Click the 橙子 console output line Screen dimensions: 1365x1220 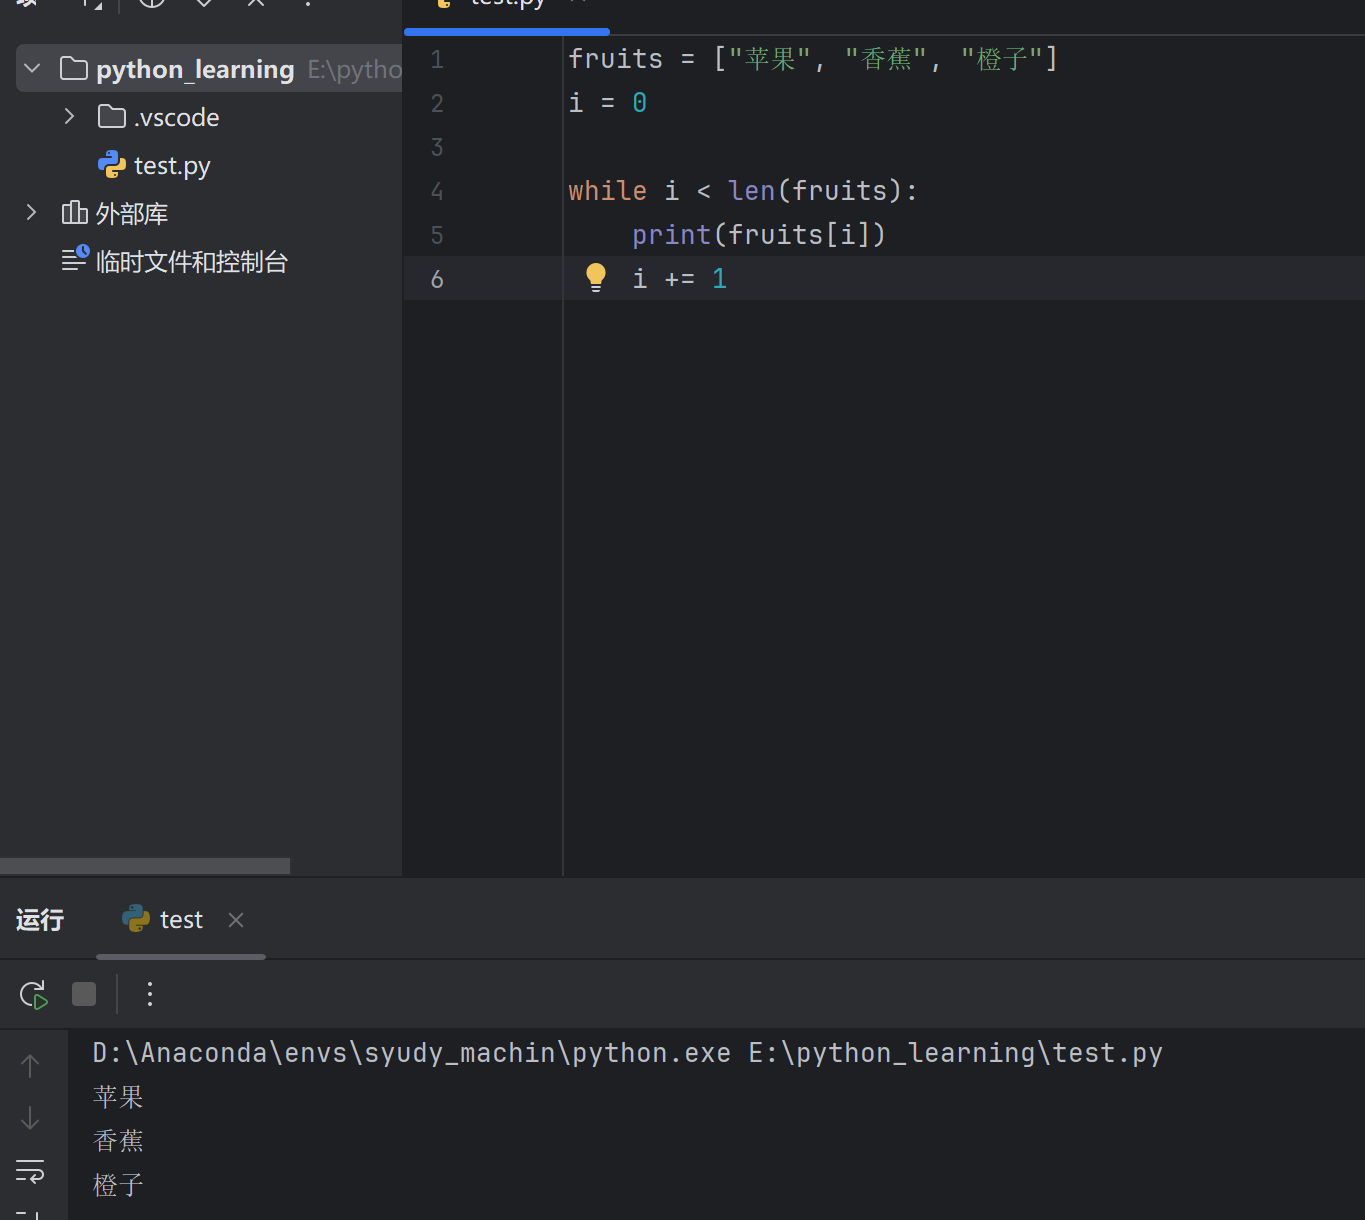tap(118, 1185)
